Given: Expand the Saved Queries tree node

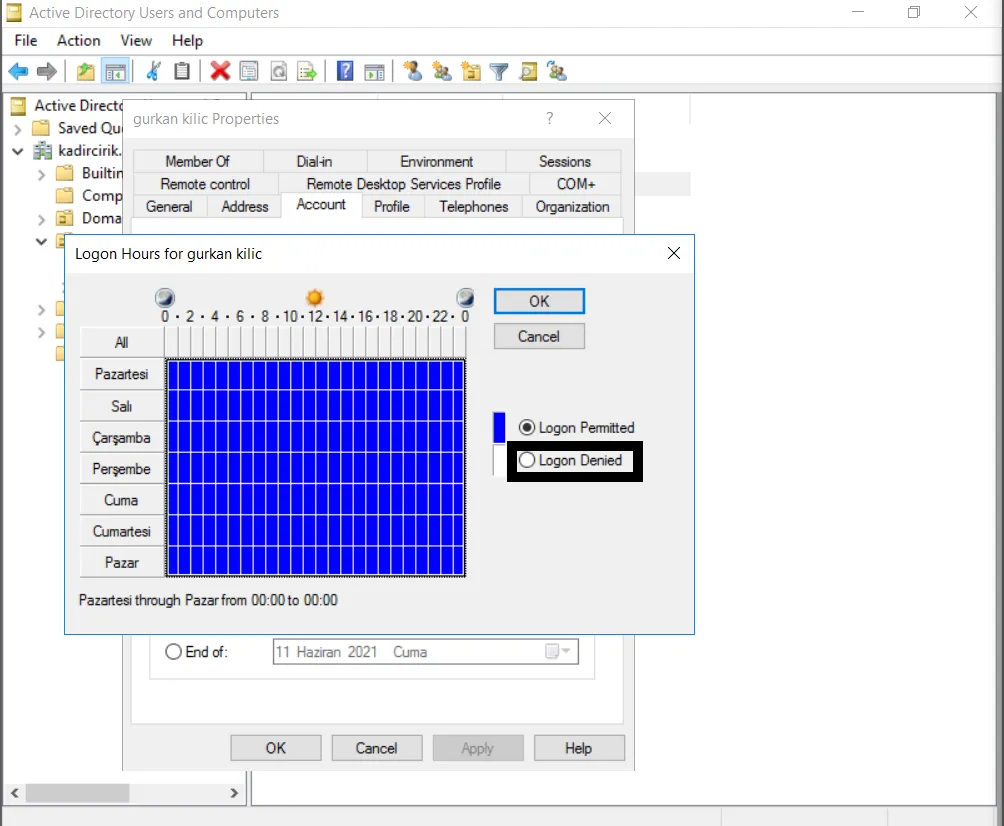Looking at the screenshot, I should point(18,129).
